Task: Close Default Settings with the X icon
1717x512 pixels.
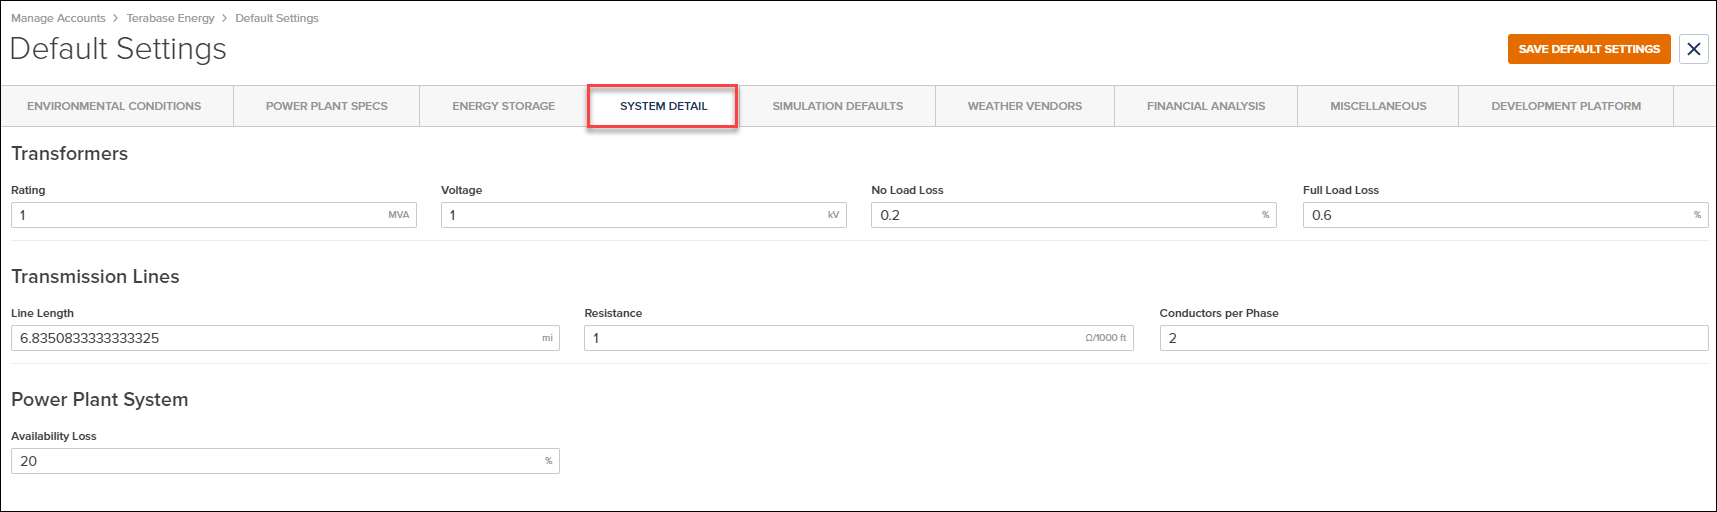Action: (x=1693, y=49)
